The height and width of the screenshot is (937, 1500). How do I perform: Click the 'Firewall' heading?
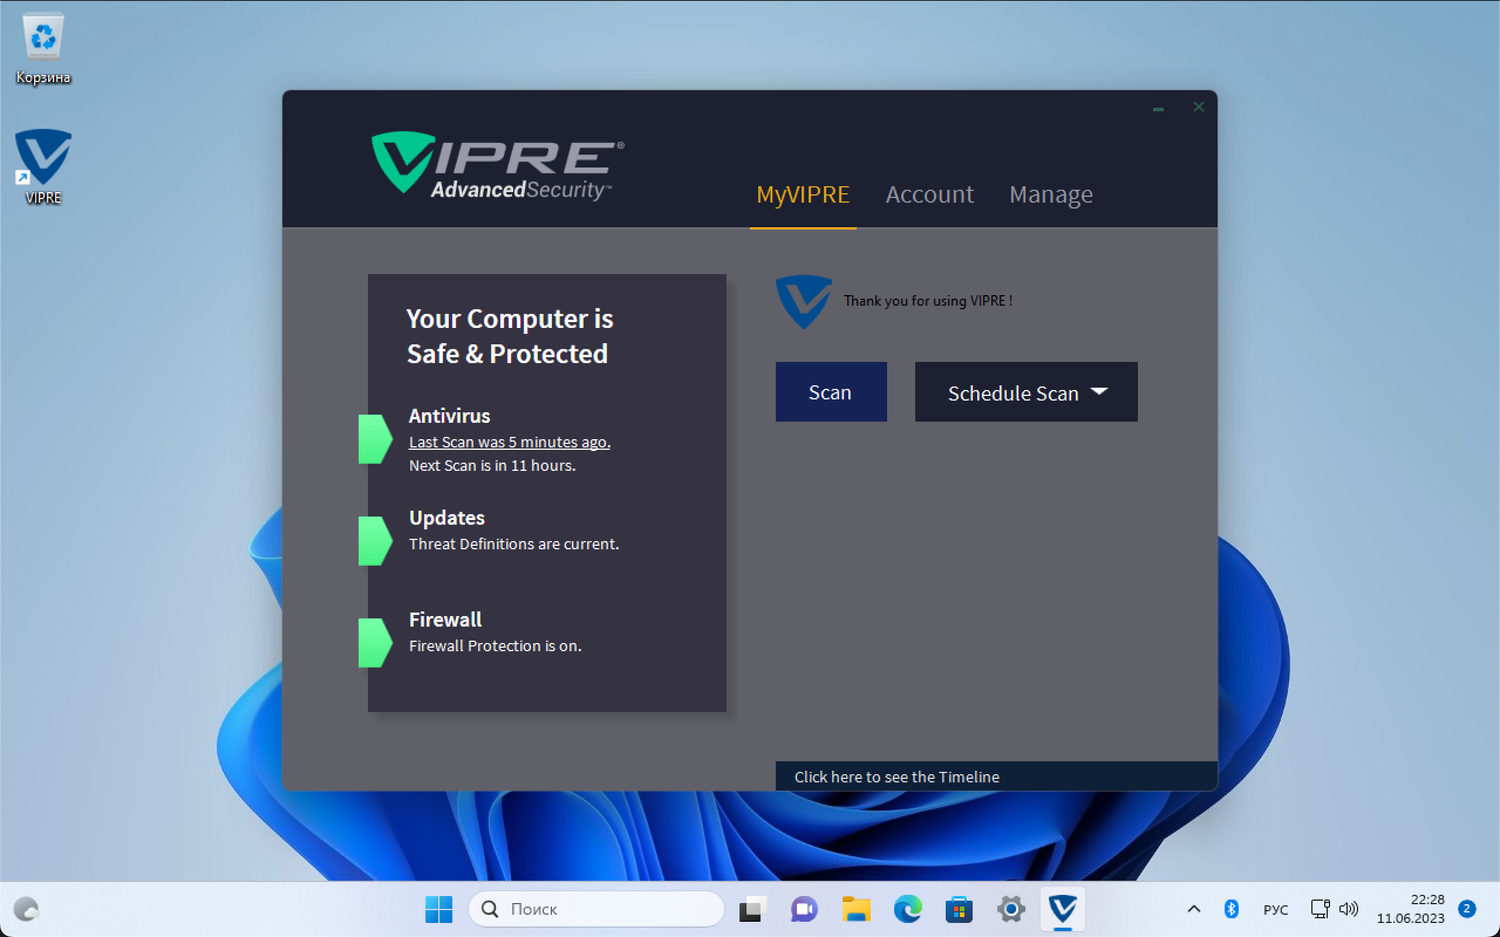click(x=445, y=620)
